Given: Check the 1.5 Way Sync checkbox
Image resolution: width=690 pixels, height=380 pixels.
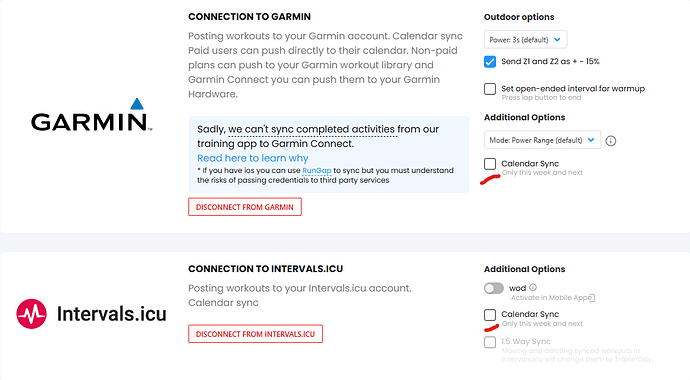Looking at the screenshot, I should [490, 342].
